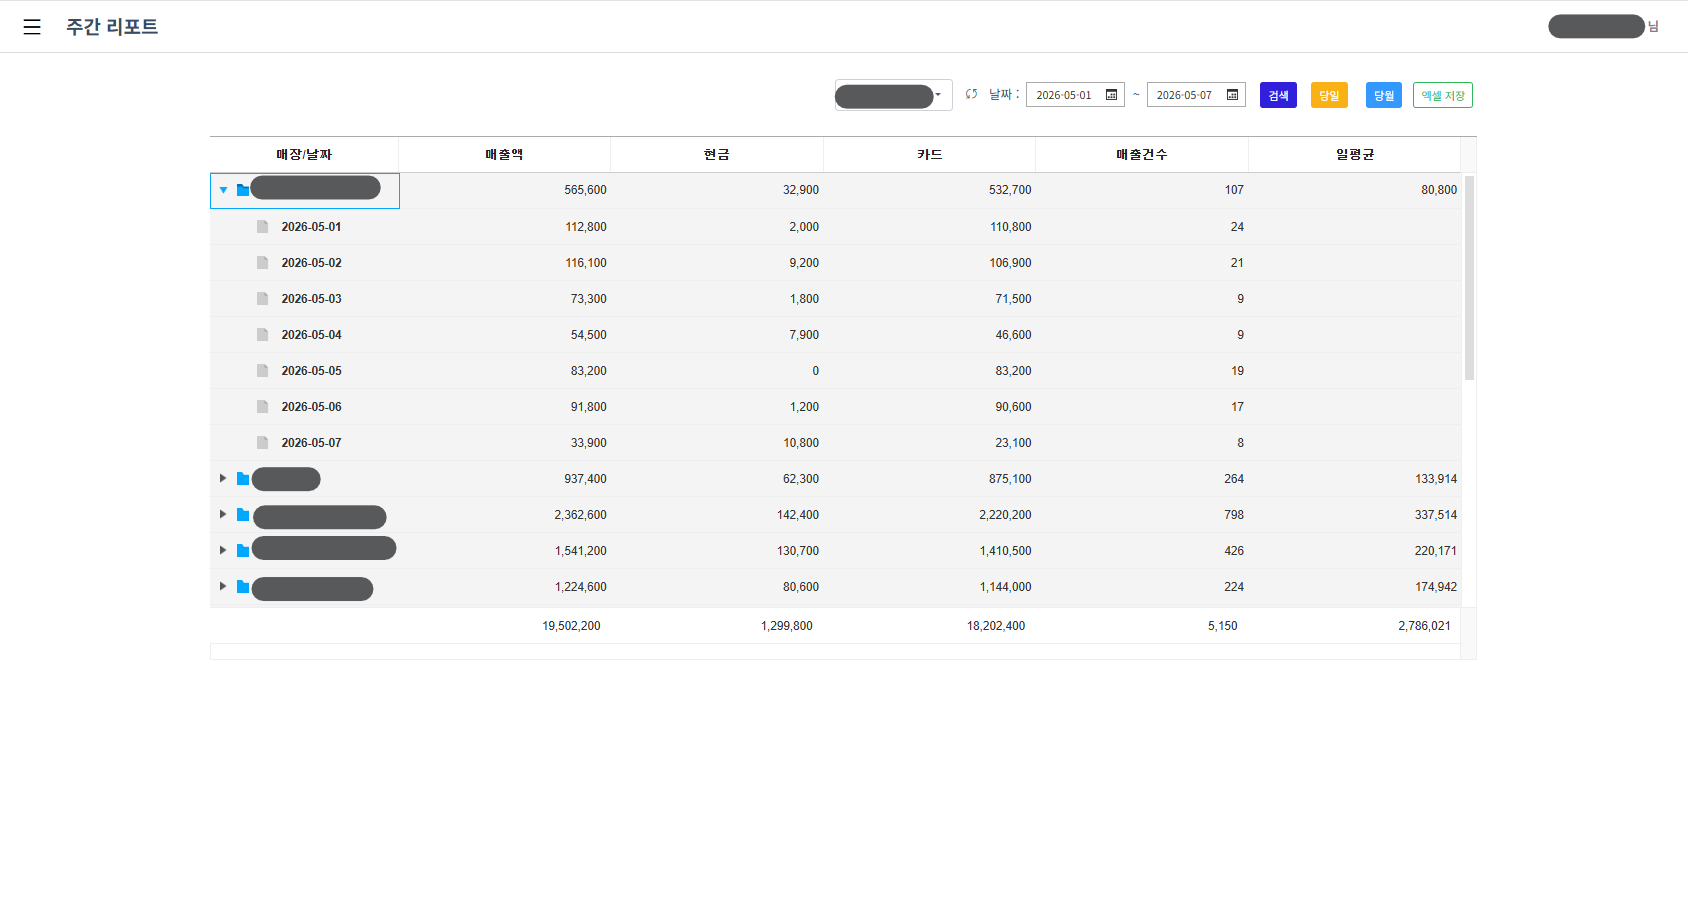The image size is (1688, 909).
Task: Click the 엑셀 저장 export button
Action: pos(1443,95)
